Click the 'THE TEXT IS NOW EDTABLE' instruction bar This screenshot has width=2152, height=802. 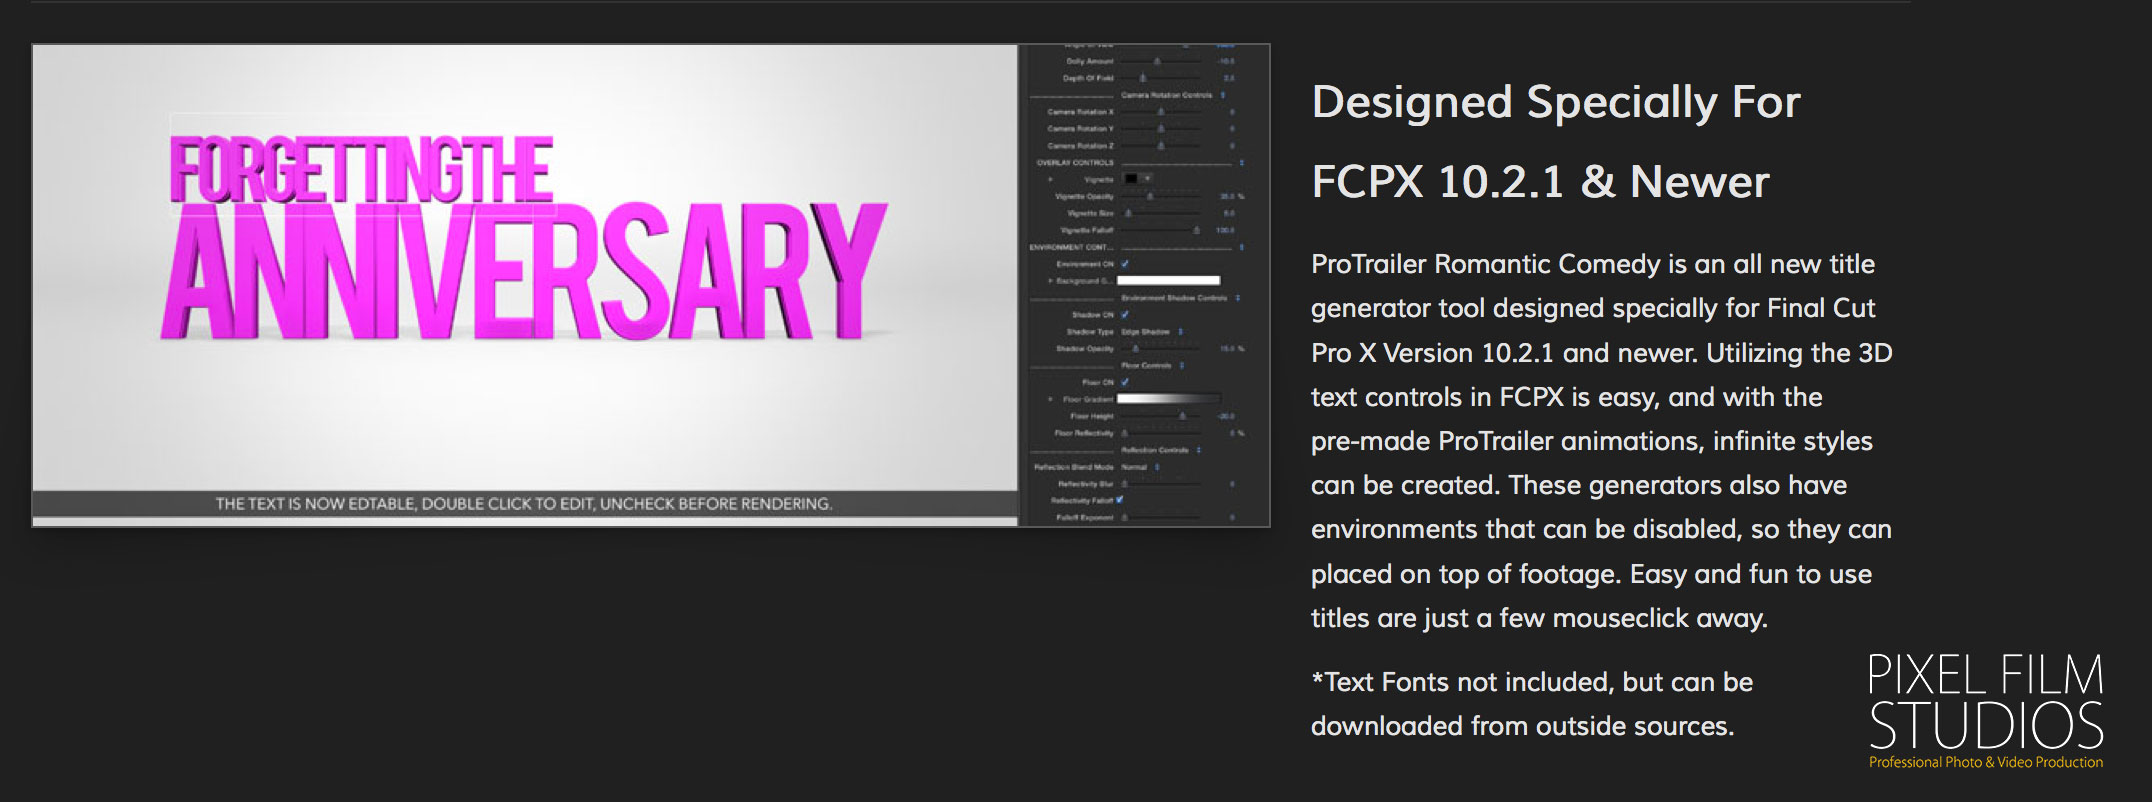point(524,504)
